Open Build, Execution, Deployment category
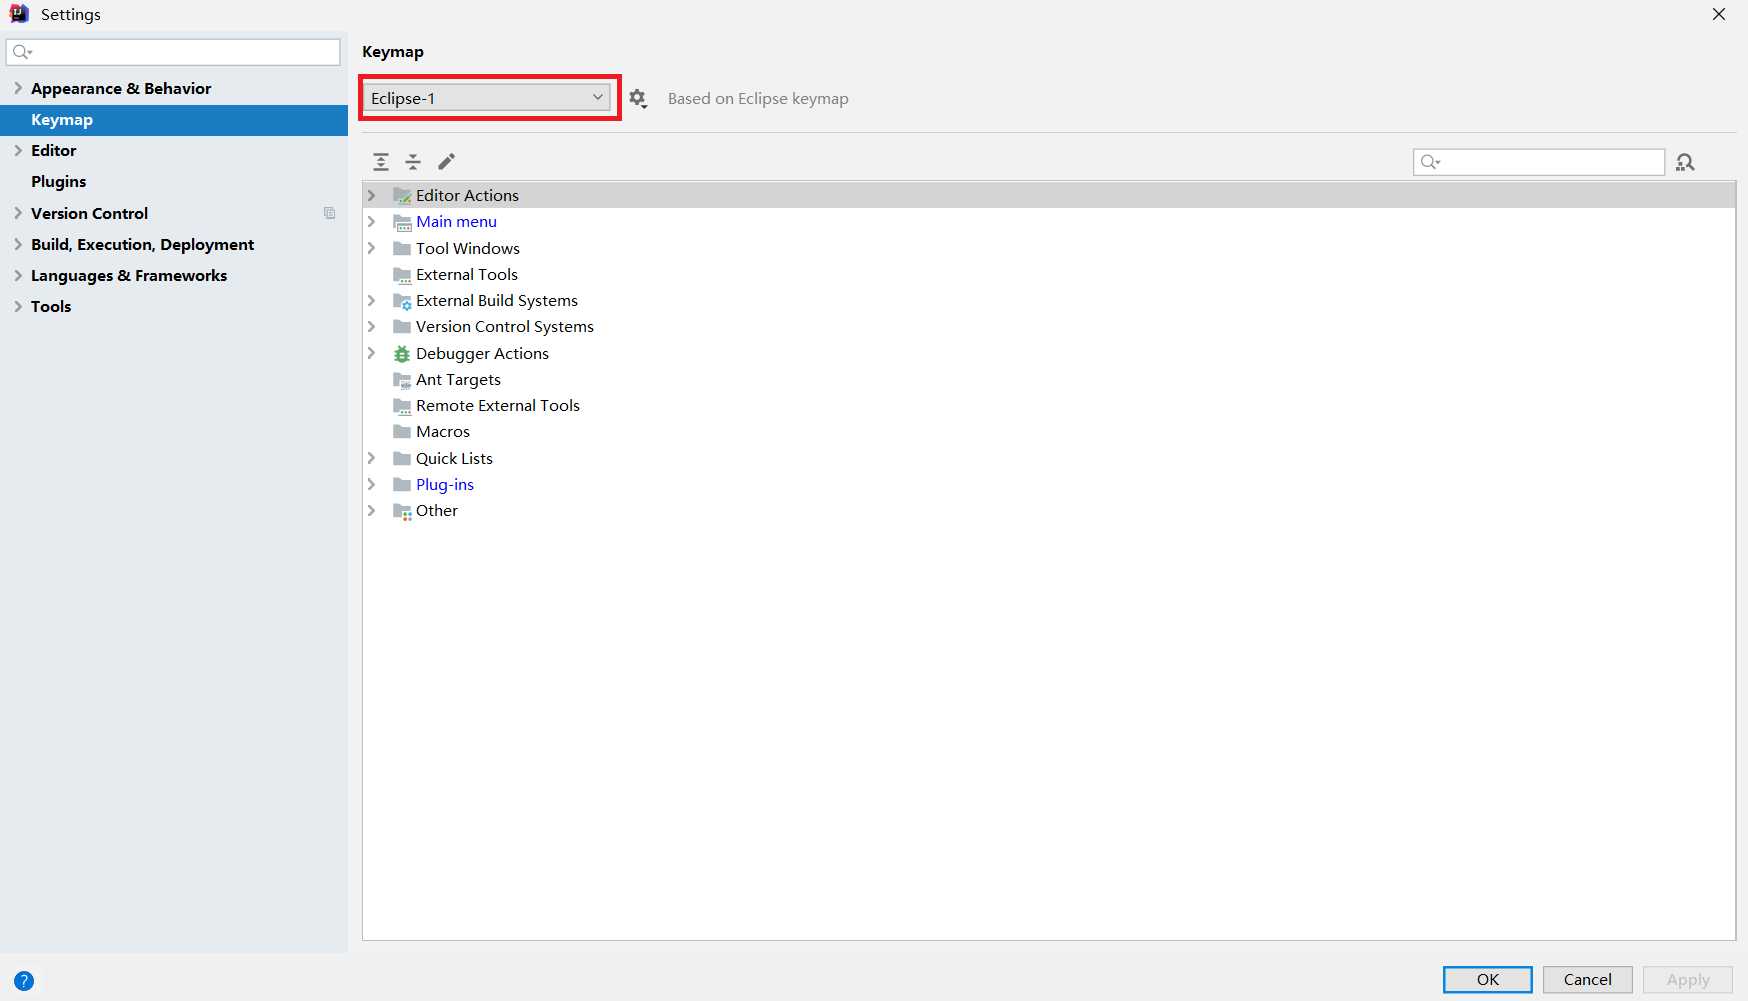 (x=142, y=244)
